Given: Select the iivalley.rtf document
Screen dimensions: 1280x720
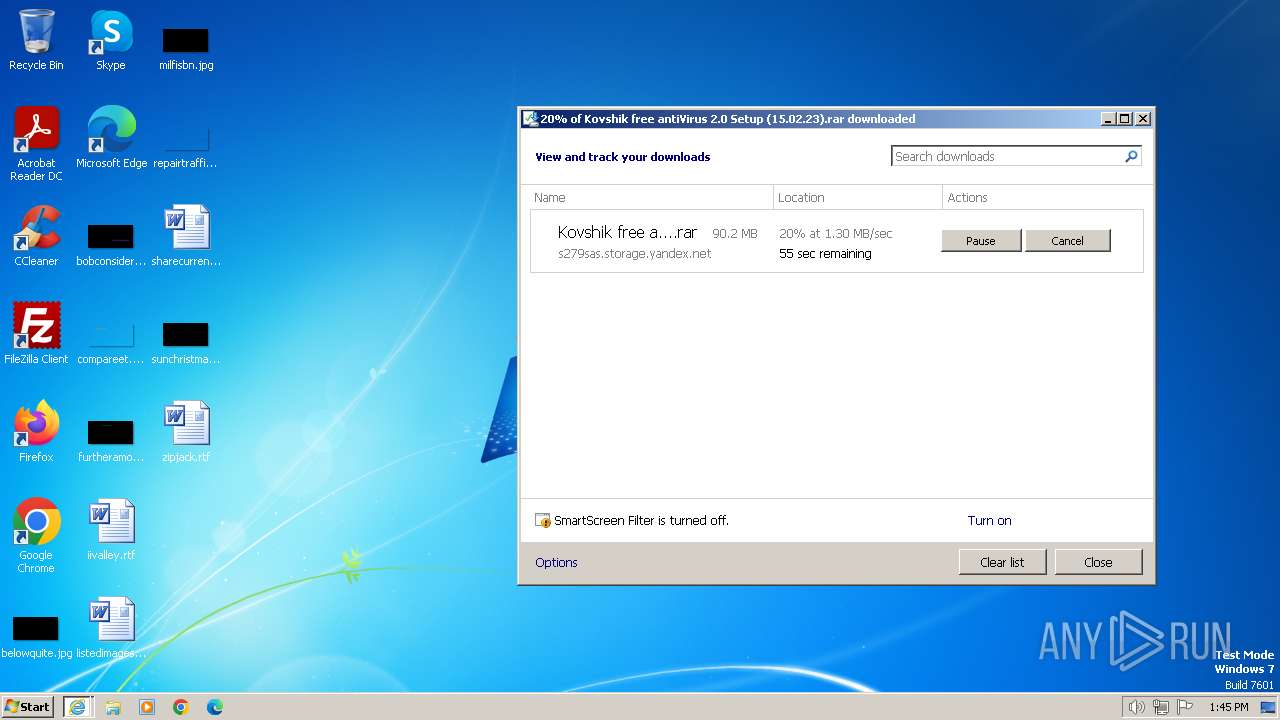Looking at the screenshot, I should pyautogui.click(x=111, y=529).
